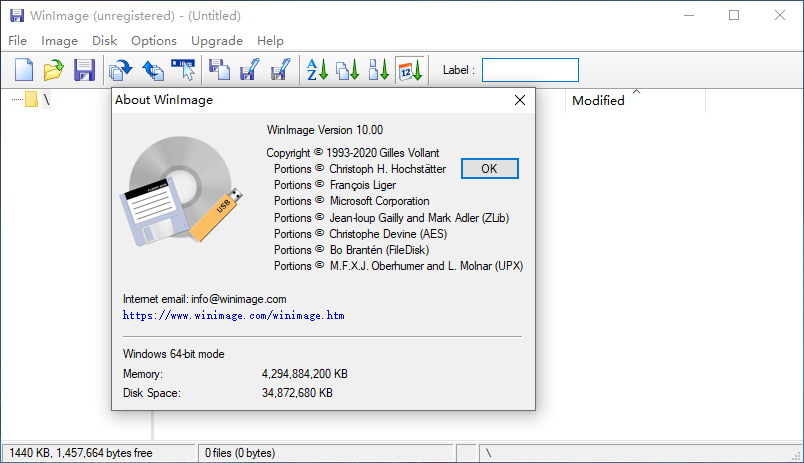This screenshot has height=463, width=804.
Task: Click the 'Bo Brantén (FileDisk)' line
Action: (x=352, y=250)
